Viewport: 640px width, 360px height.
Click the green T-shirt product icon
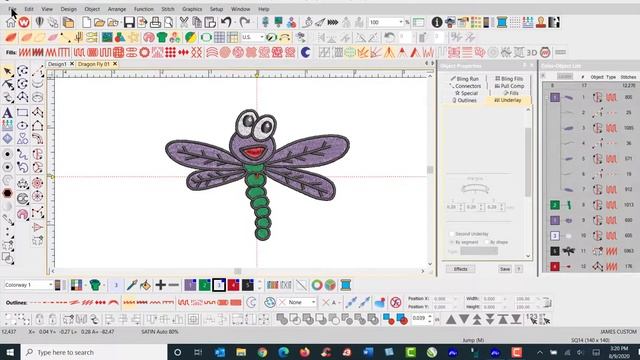(x=162, y=38)
